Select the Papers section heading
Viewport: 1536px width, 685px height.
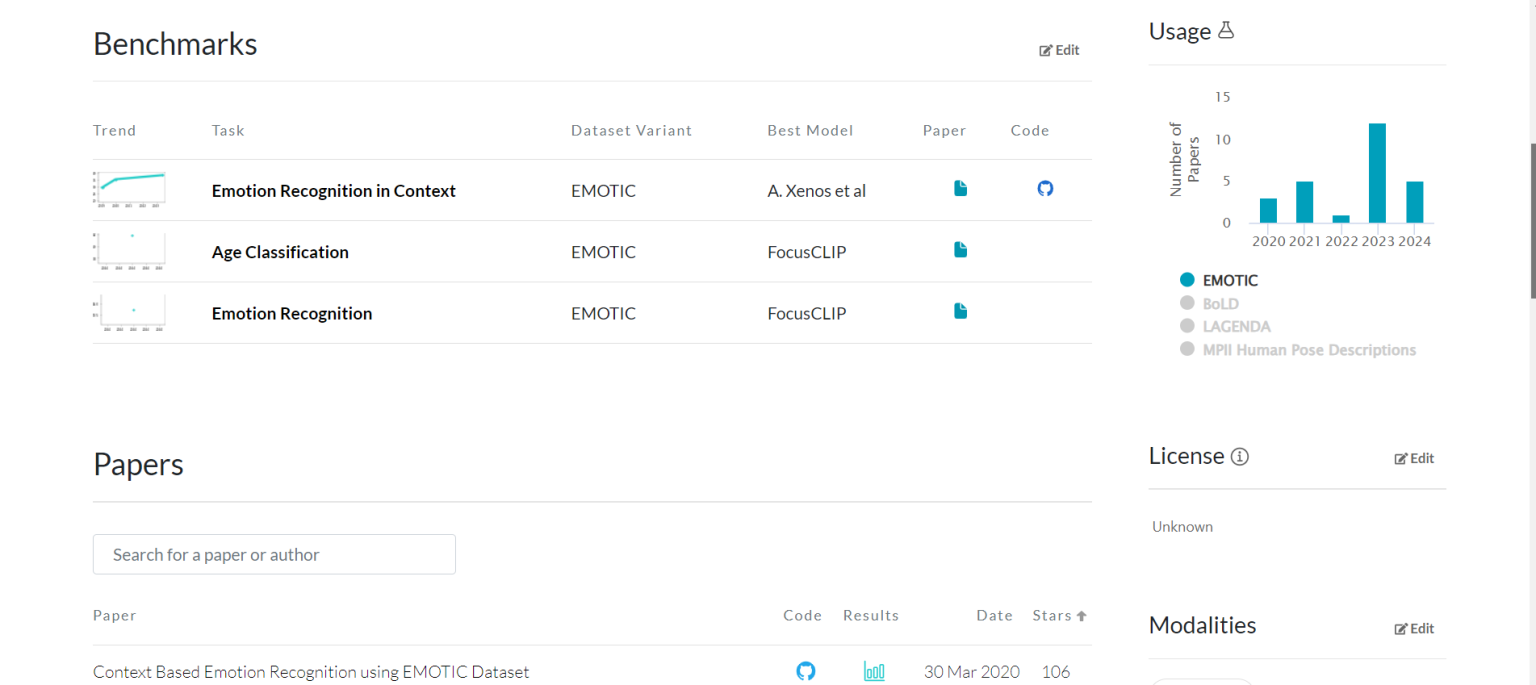click(x=138, y=464)
